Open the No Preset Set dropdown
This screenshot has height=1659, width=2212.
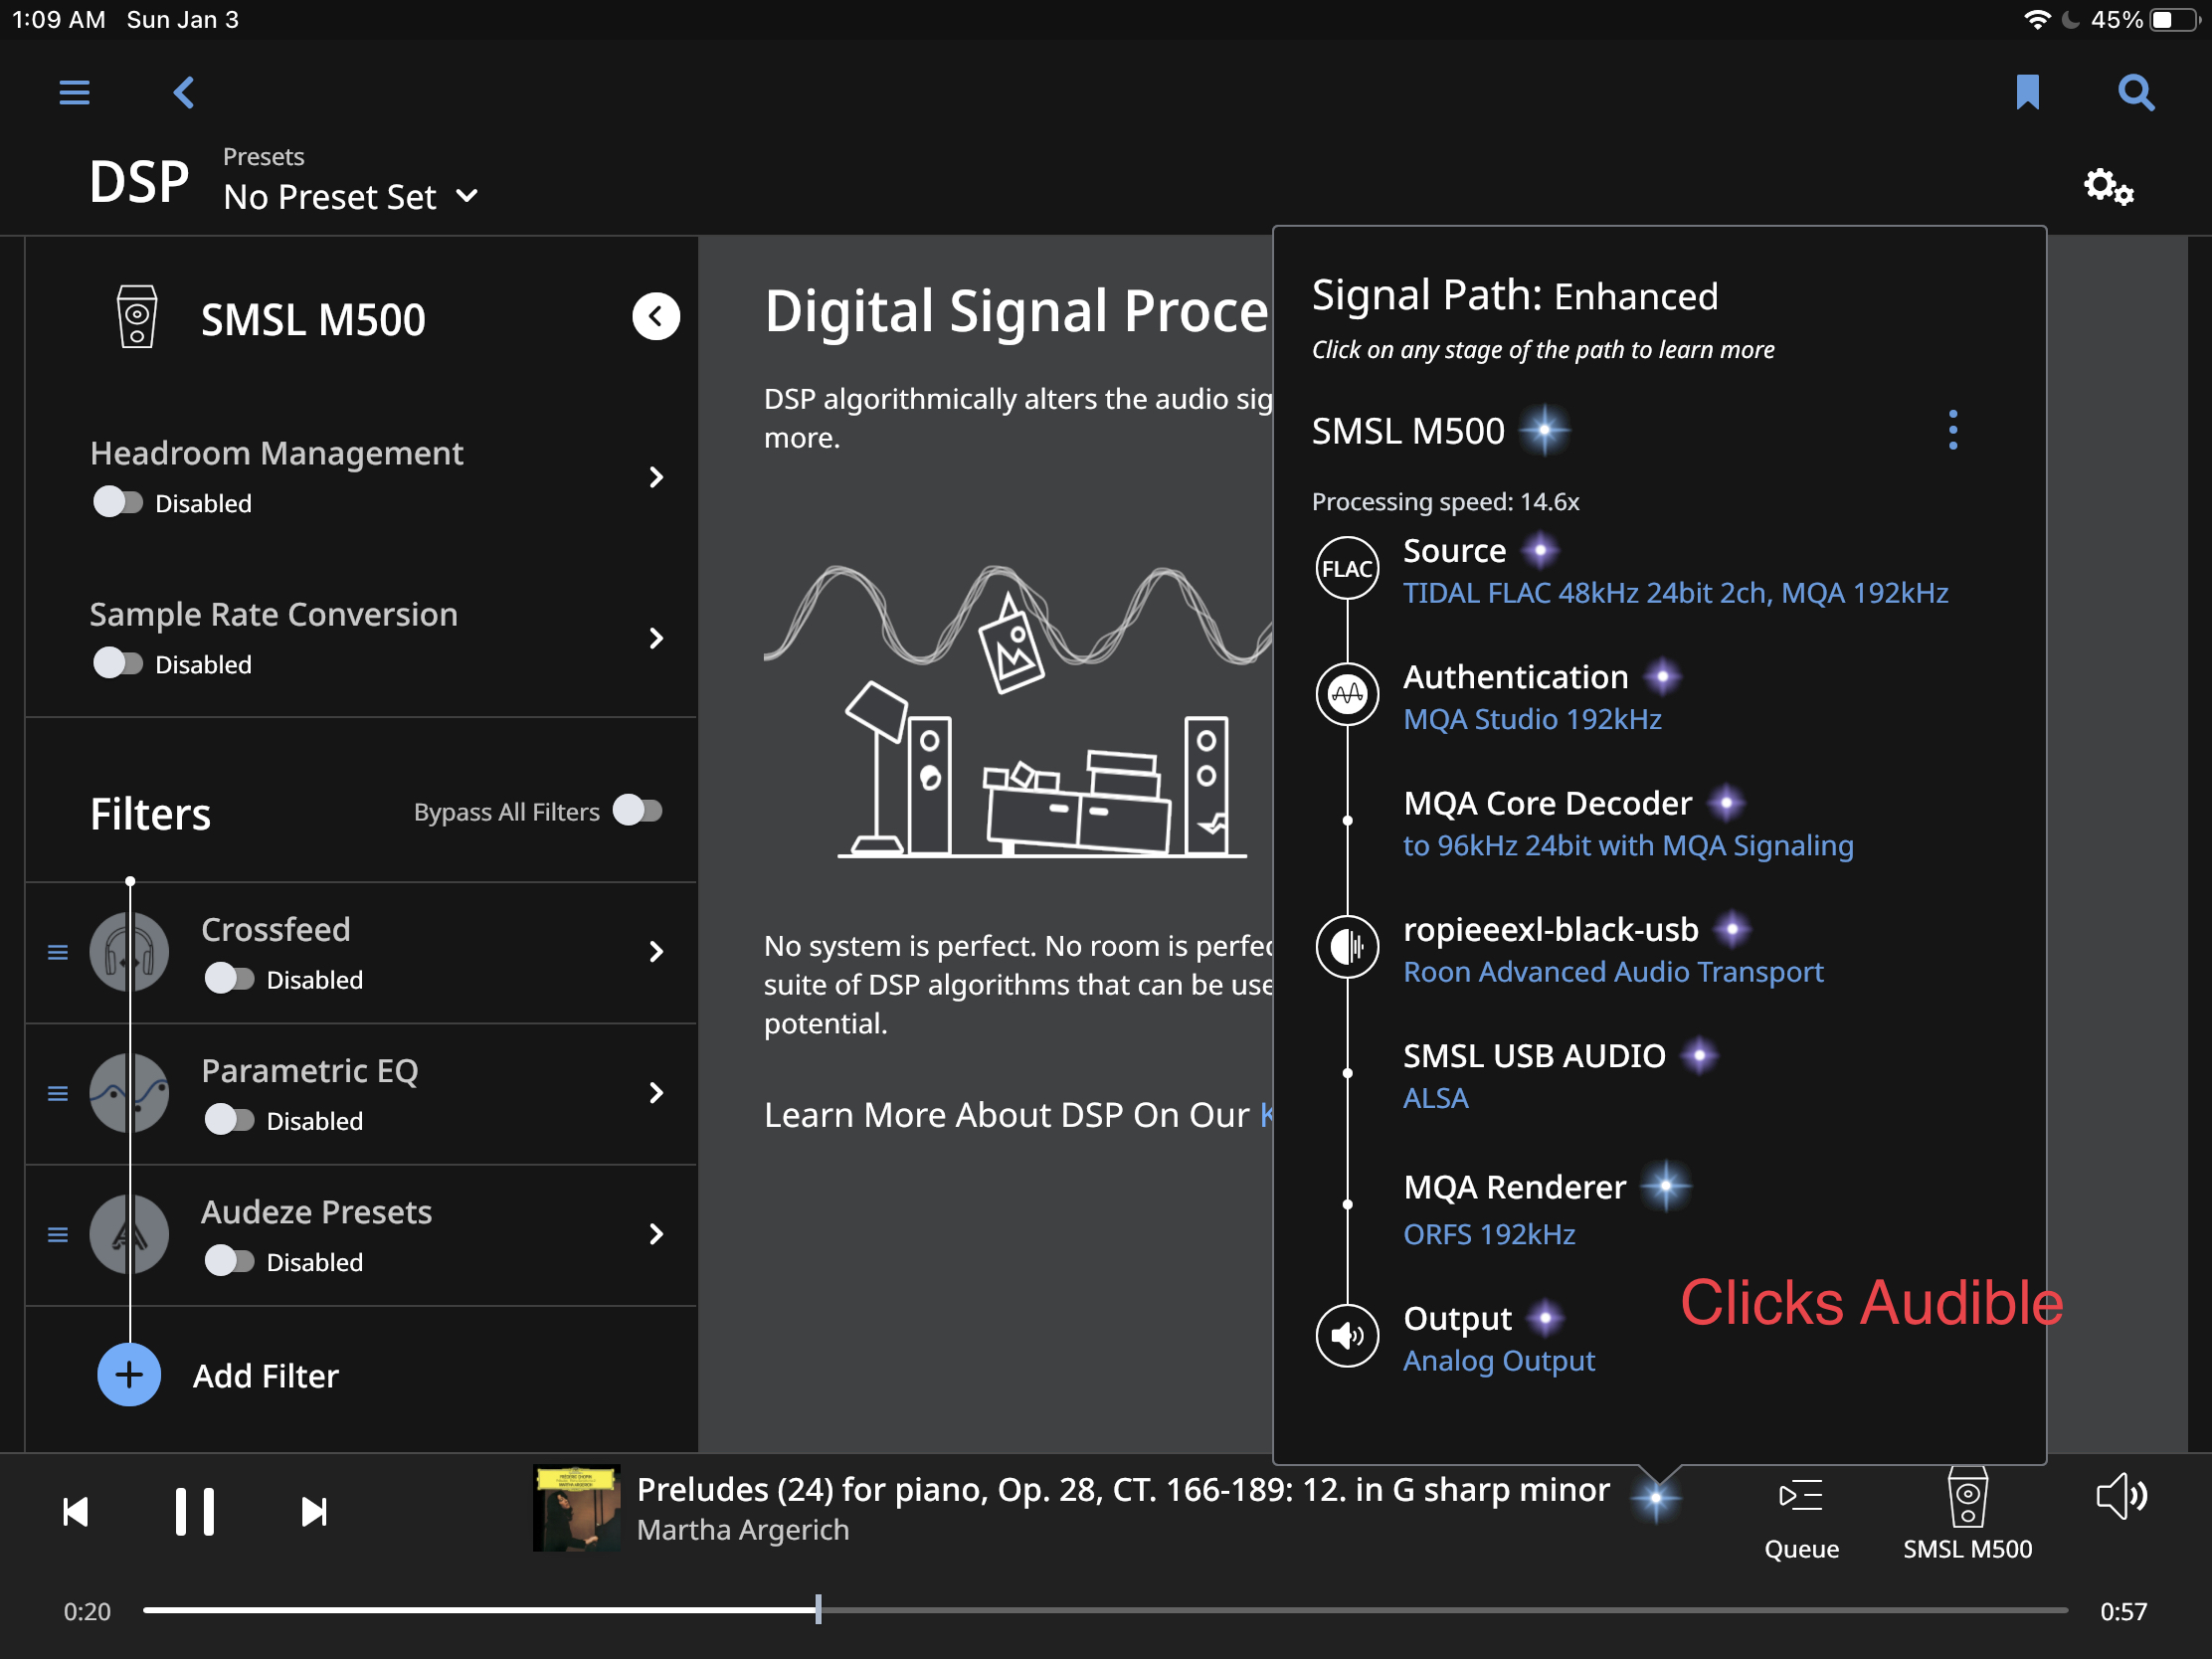point(351,197)
